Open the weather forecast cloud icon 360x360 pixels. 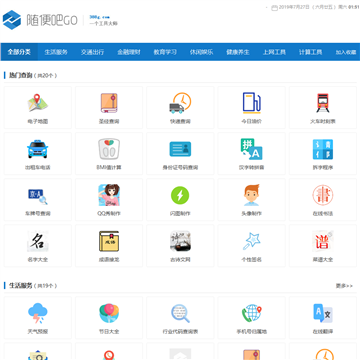click(38, 313)
